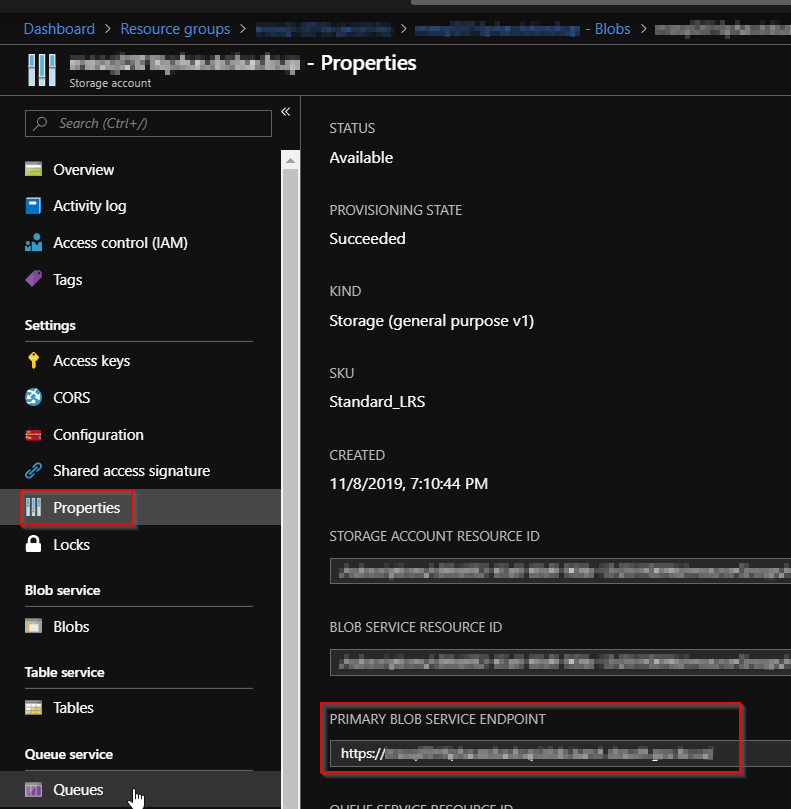The width and height of the screenshot is (791, 809).
Task: Go to Resource groups breadcrumb
Action: coord(175,29)
